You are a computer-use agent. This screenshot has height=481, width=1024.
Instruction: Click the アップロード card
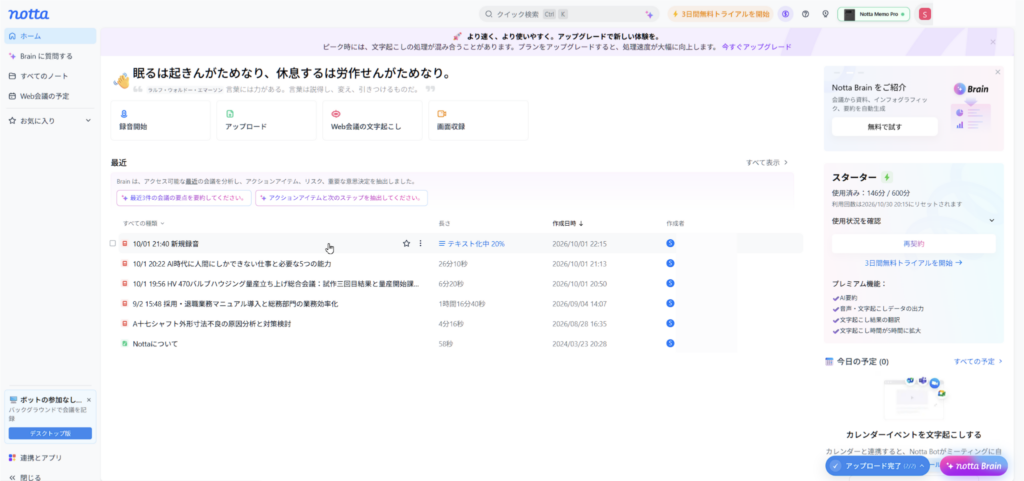[266, 120]
